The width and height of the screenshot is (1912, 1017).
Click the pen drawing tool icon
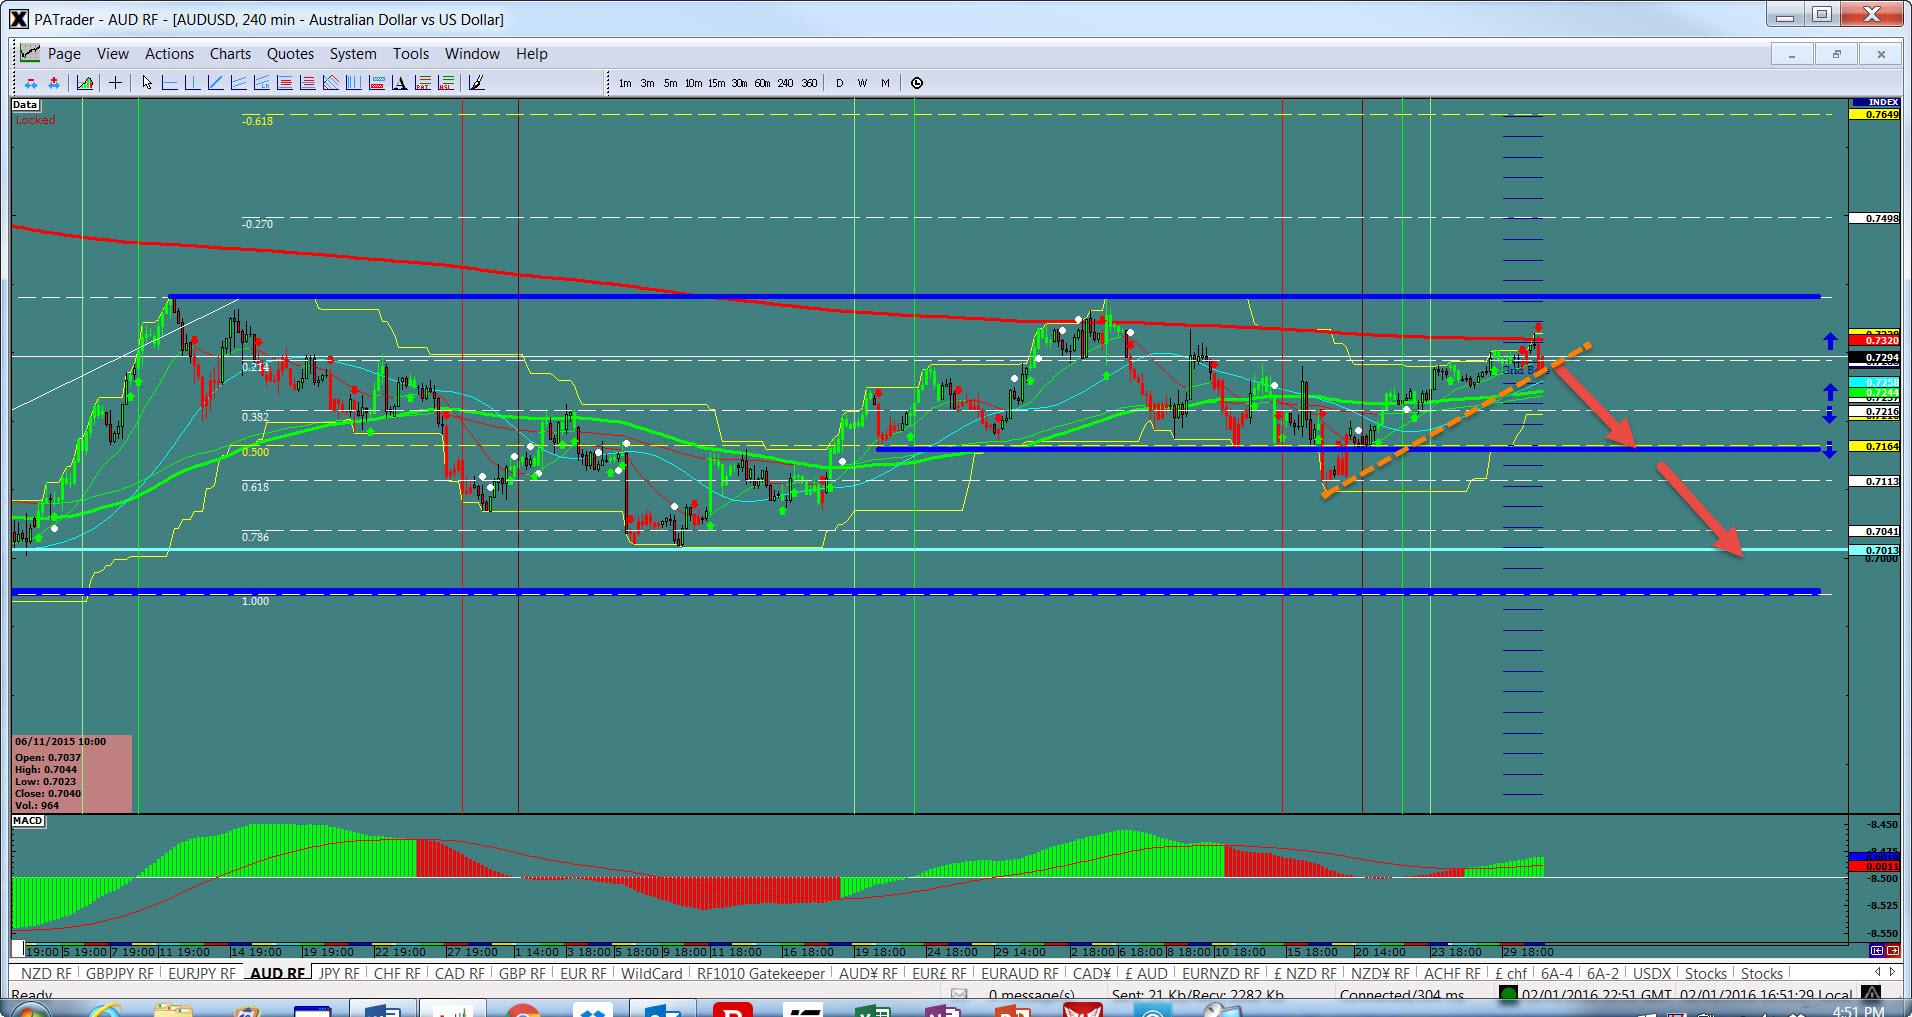[x=476, y=83]
